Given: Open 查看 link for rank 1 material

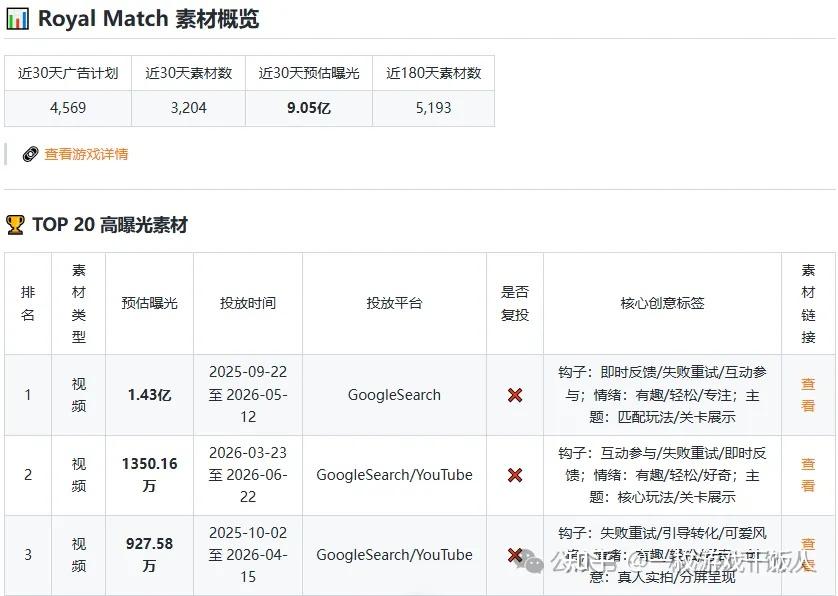Looking at the screenshot, I should [808, 394].
